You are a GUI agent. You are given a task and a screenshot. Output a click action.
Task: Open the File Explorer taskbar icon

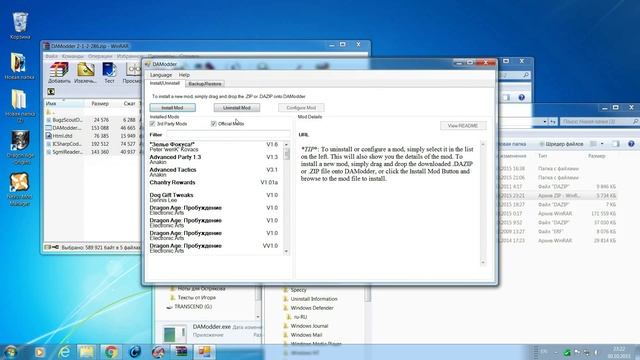coord(87,352)
